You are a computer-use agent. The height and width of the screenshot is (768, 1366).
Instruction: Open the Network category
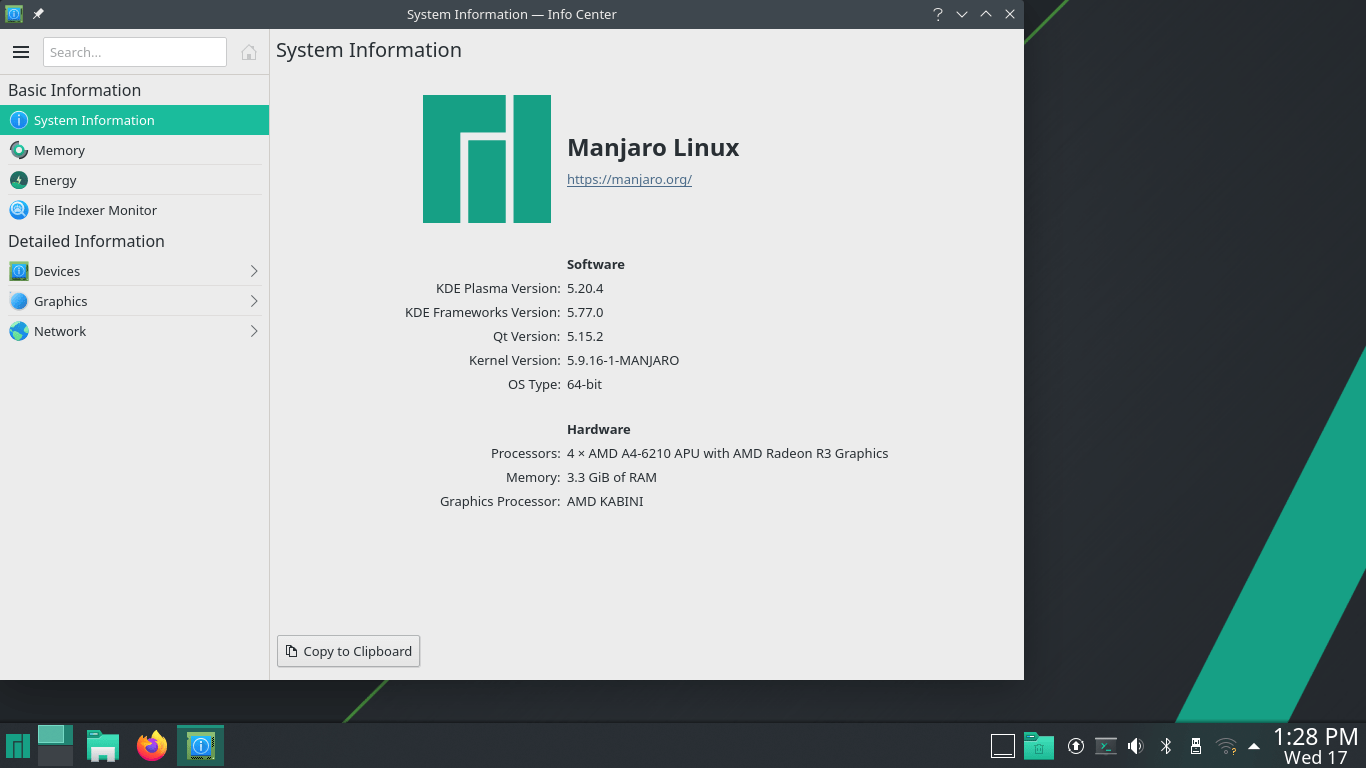click(134, 331)
